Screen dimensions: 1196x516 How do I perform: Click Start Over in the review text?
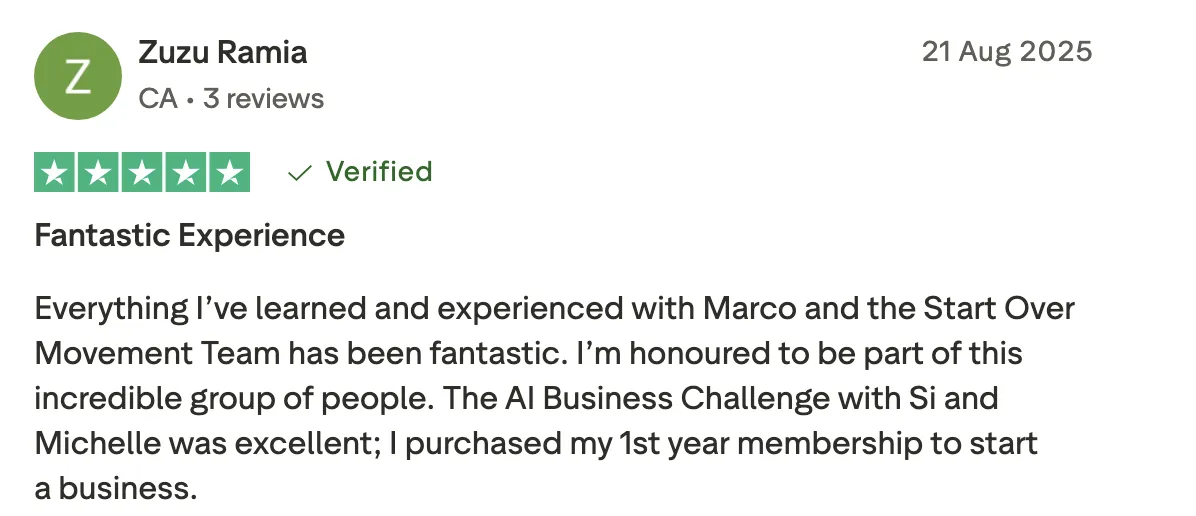pyautogui.click(x=998, y=308)
